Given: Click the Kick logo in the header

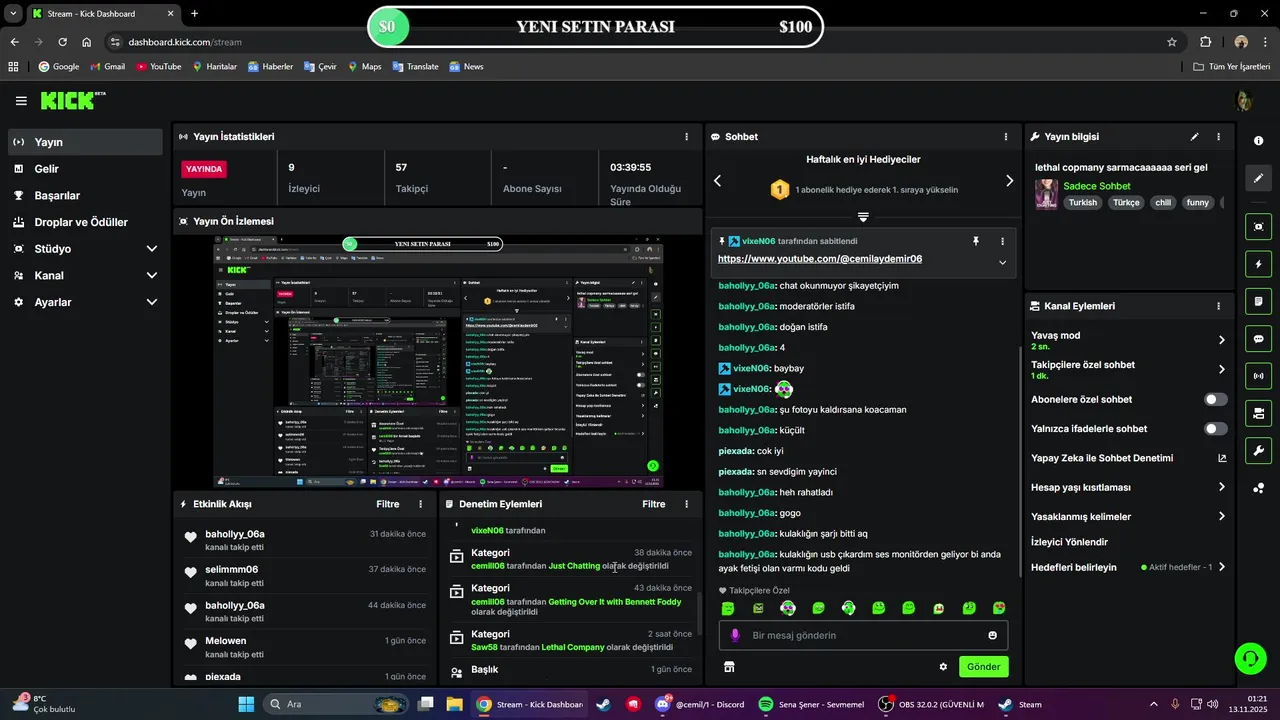Looking at the screenshot, I should click(72, 100).
